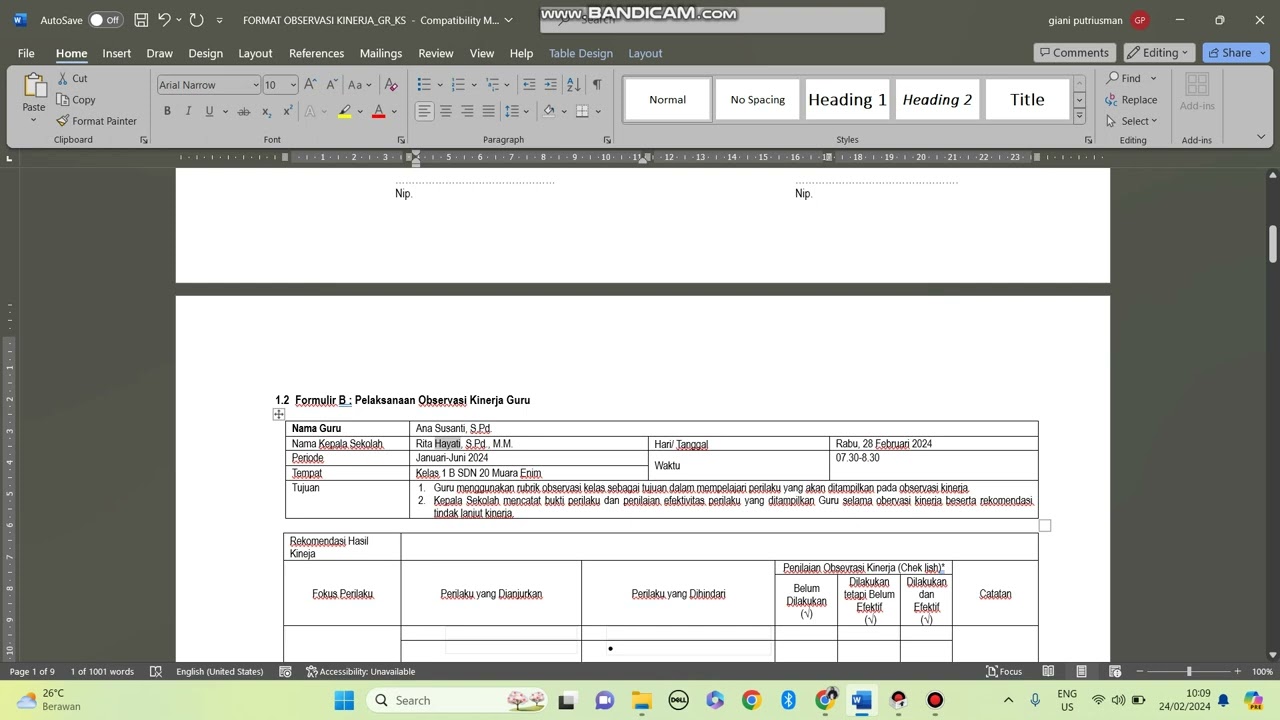
Task: Click the Replace button
Action: point(1131,100)
